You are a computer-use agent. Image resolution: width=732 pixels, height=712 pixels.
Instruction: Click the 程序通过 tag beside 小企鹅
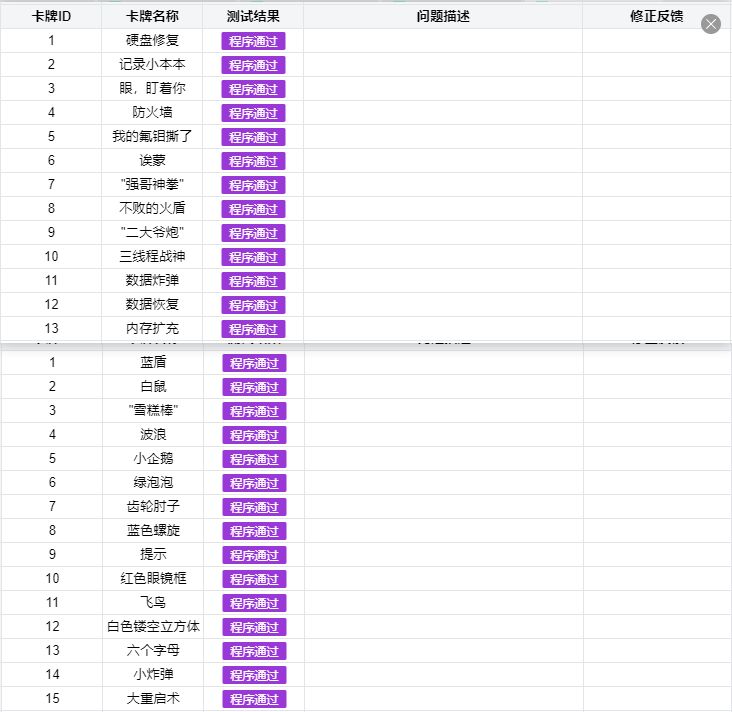tap(254, 459)
